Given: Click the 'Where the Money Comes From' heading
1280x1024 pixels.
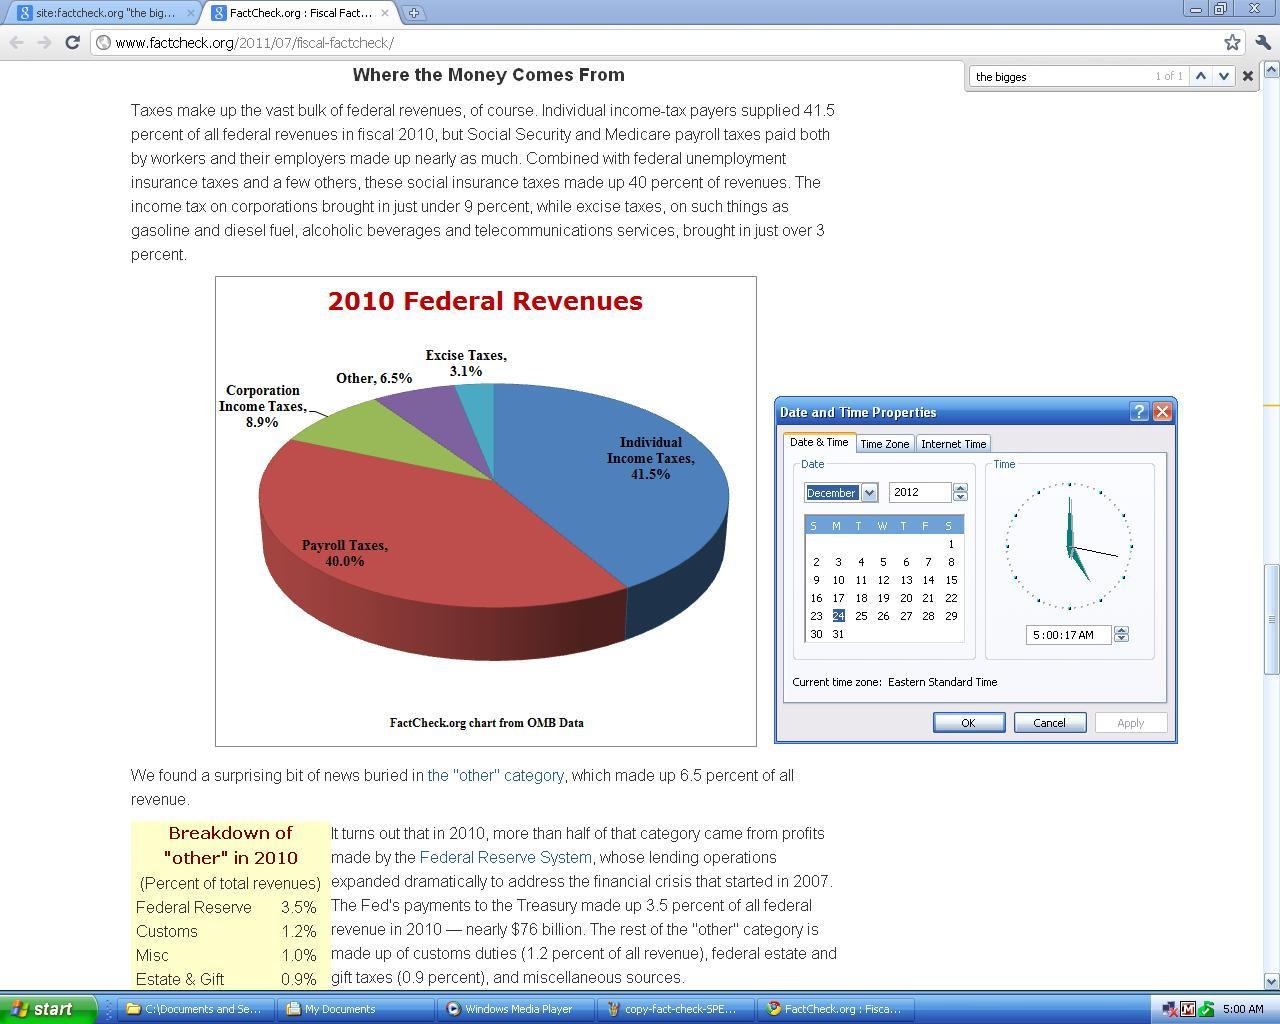Looking at the screenshot, I should (488, 75).
